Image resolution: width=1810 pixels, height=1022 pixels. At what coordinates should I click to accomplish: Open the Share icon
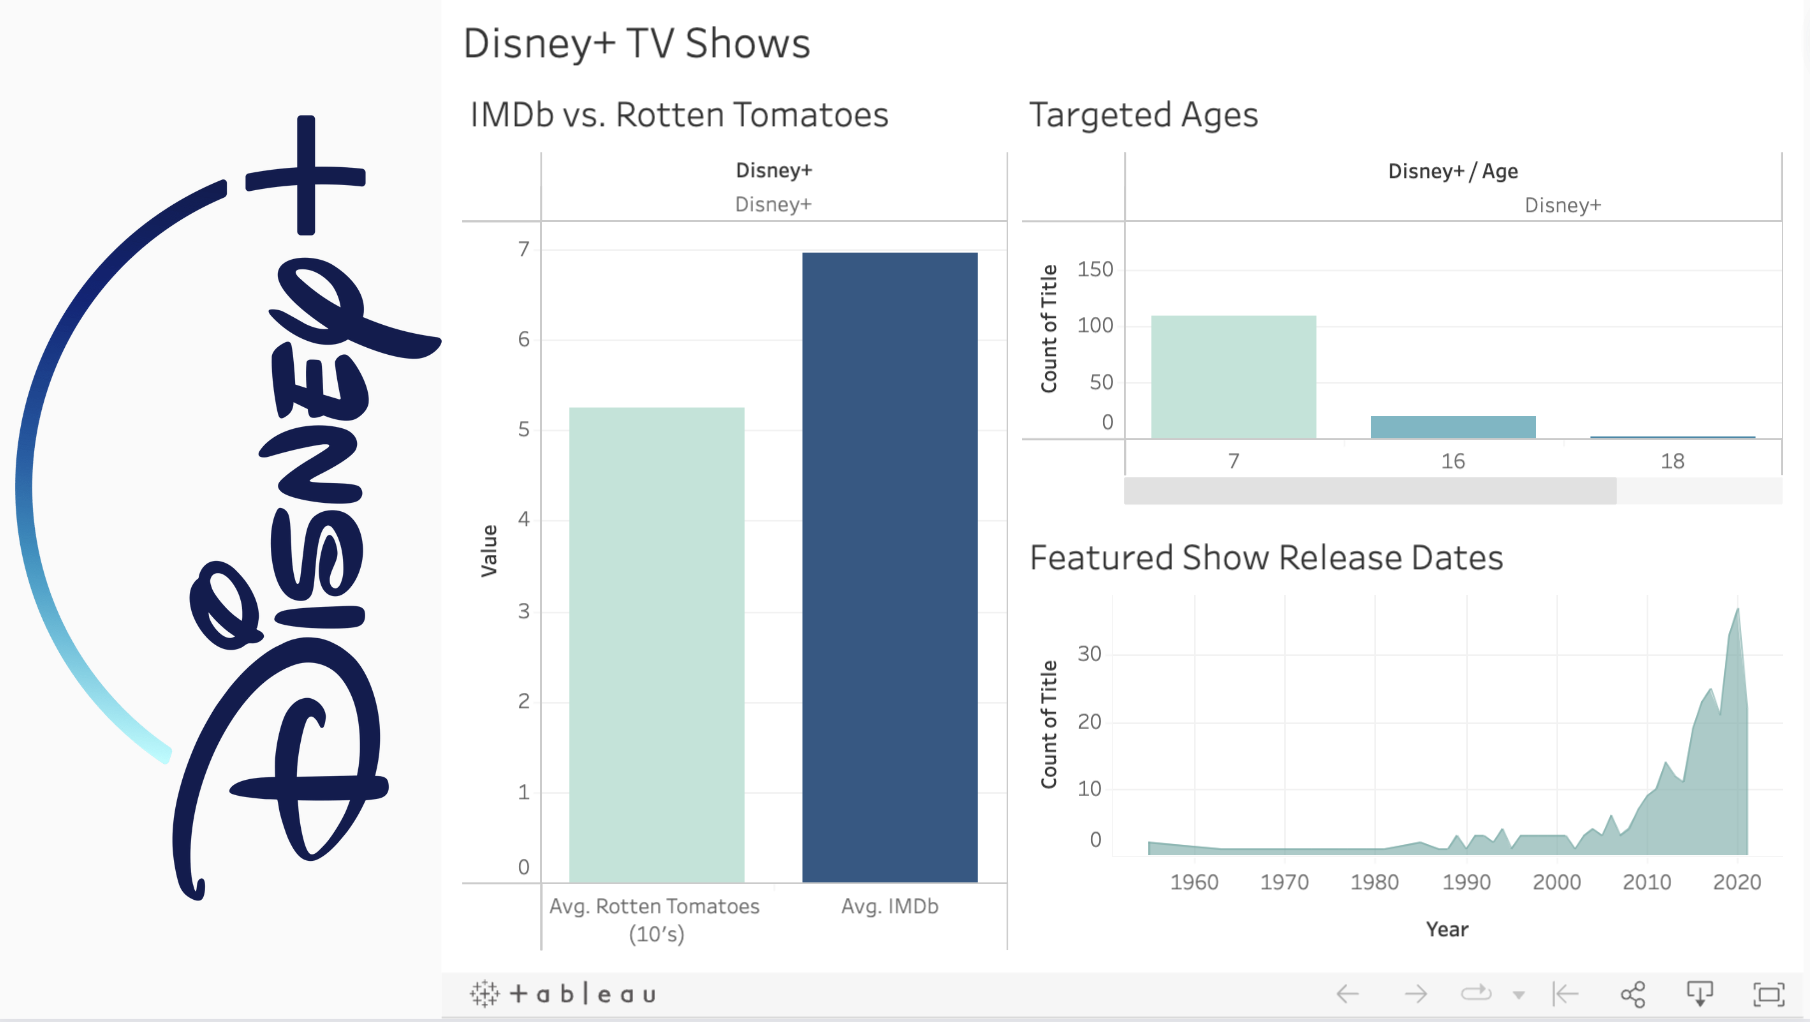(1633, 994)
